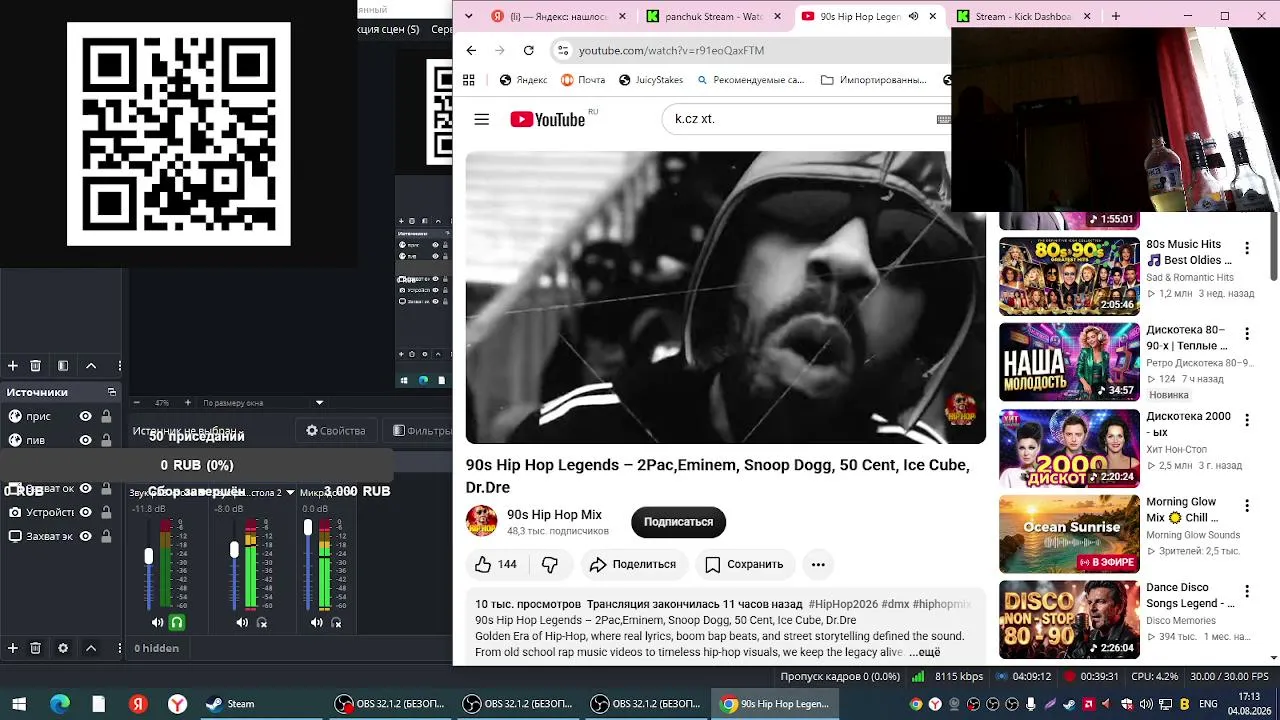Image resolution: width=1280 pixels, height=720 pixels.
Task: Open options for 80s Music Hits video
Action: click(x=1247, y=248)
